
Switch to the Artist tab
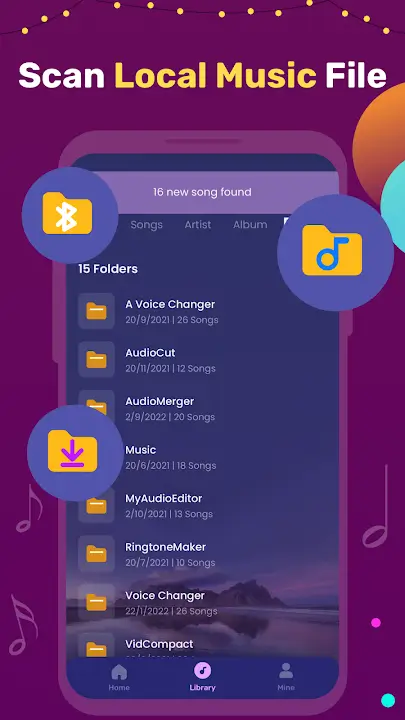198,225
